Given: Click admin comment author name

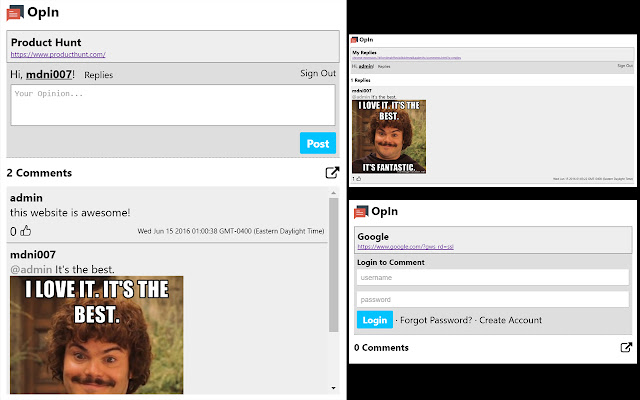Looking at the screenshot, I should (26, 198).
